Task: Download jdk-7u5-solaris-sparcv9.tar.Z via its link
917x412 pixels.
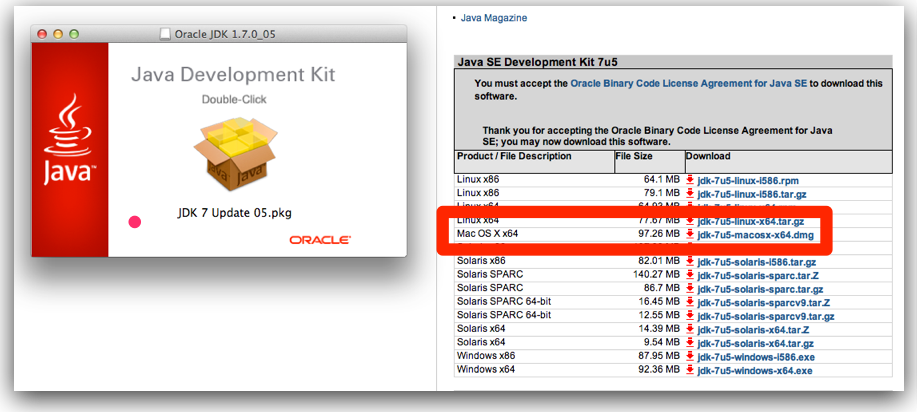Action: (x=764, y=303)
